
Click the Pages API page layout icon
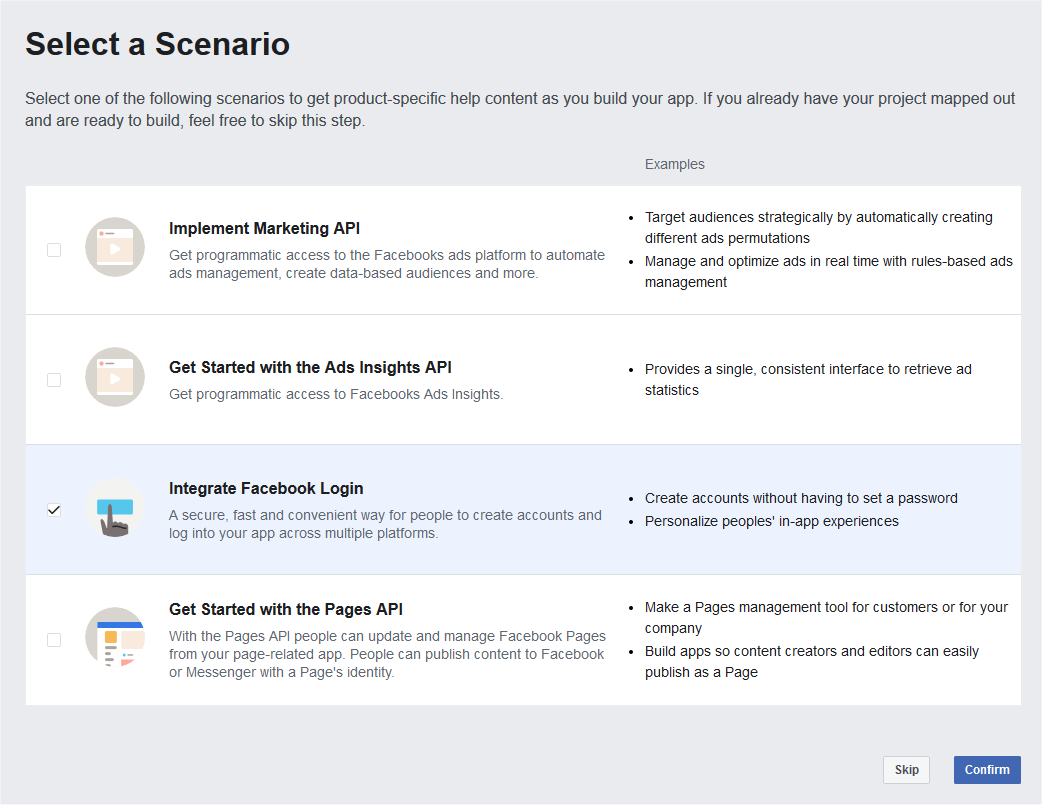click(x=115, y=637)
